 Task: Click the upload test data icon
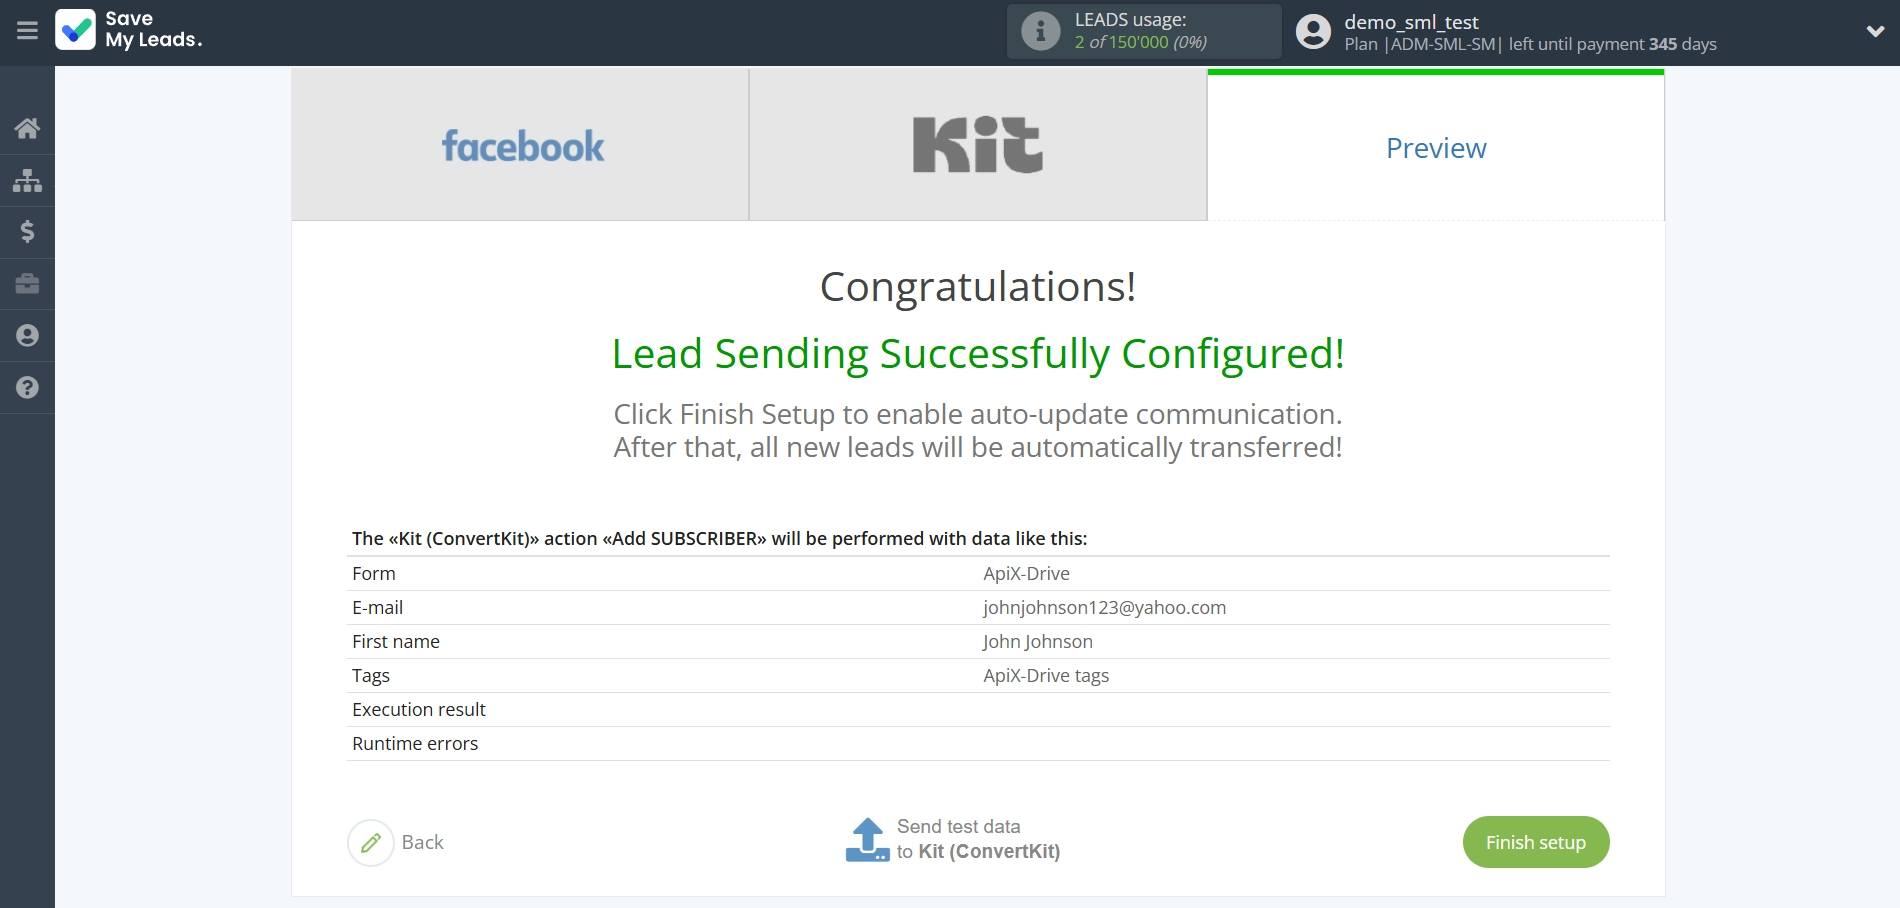(x=867, y=840)
